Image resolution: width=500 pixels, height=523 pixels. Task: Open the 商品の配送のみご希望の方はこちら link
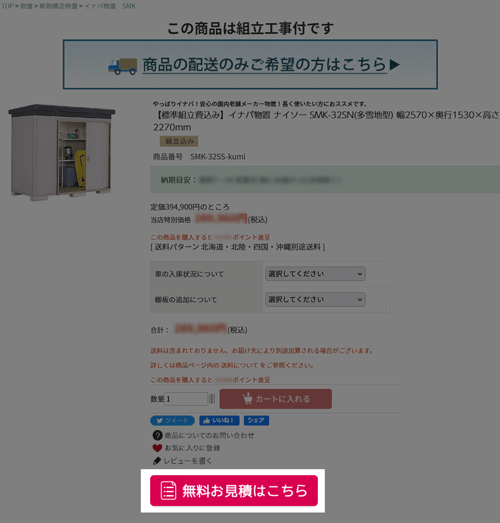tap(265, 65)
